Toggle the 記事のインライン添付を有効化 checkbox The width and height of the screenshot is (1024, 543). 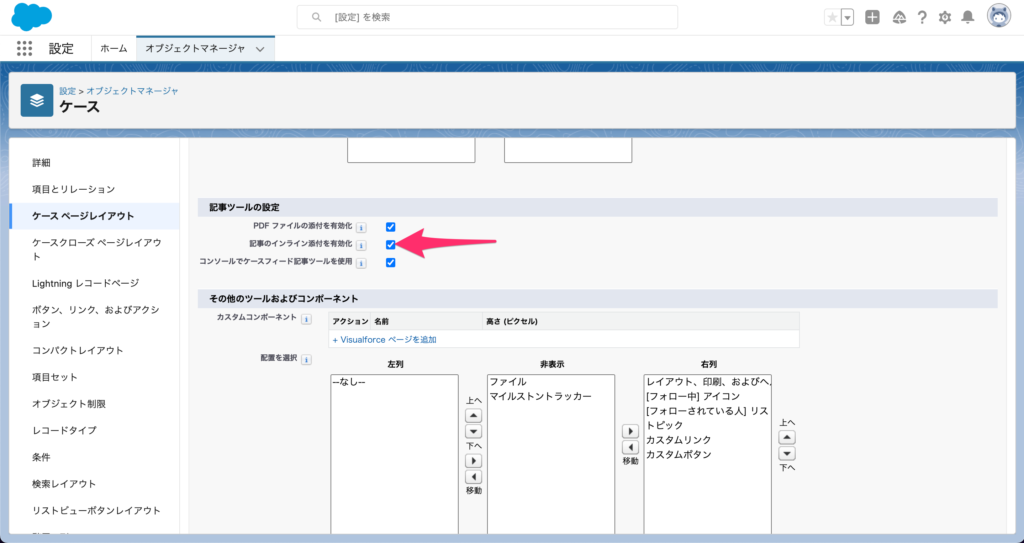click(x=391, y=245)
